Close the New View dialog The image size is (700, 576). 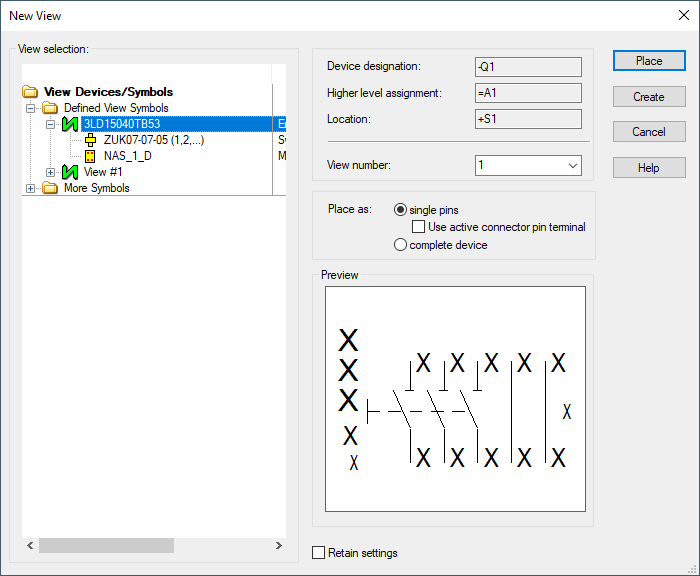tap(682, 15)
